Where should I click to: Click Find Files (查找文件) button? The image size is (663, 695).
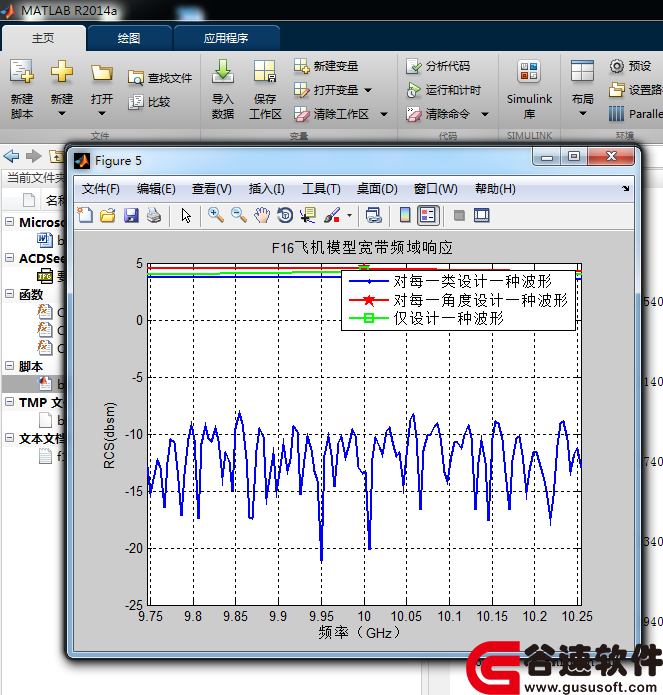pos(160,78)
